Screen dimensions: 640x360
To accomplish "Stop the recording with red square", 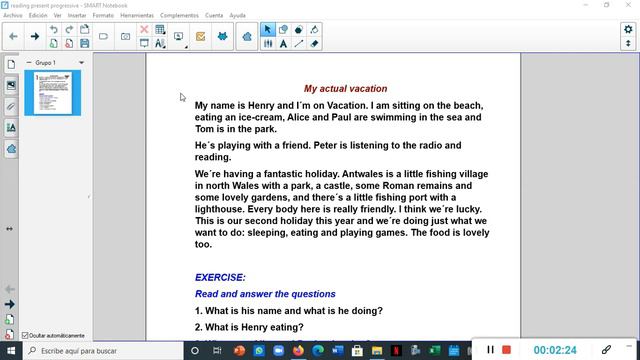I will tap(507, 350).
